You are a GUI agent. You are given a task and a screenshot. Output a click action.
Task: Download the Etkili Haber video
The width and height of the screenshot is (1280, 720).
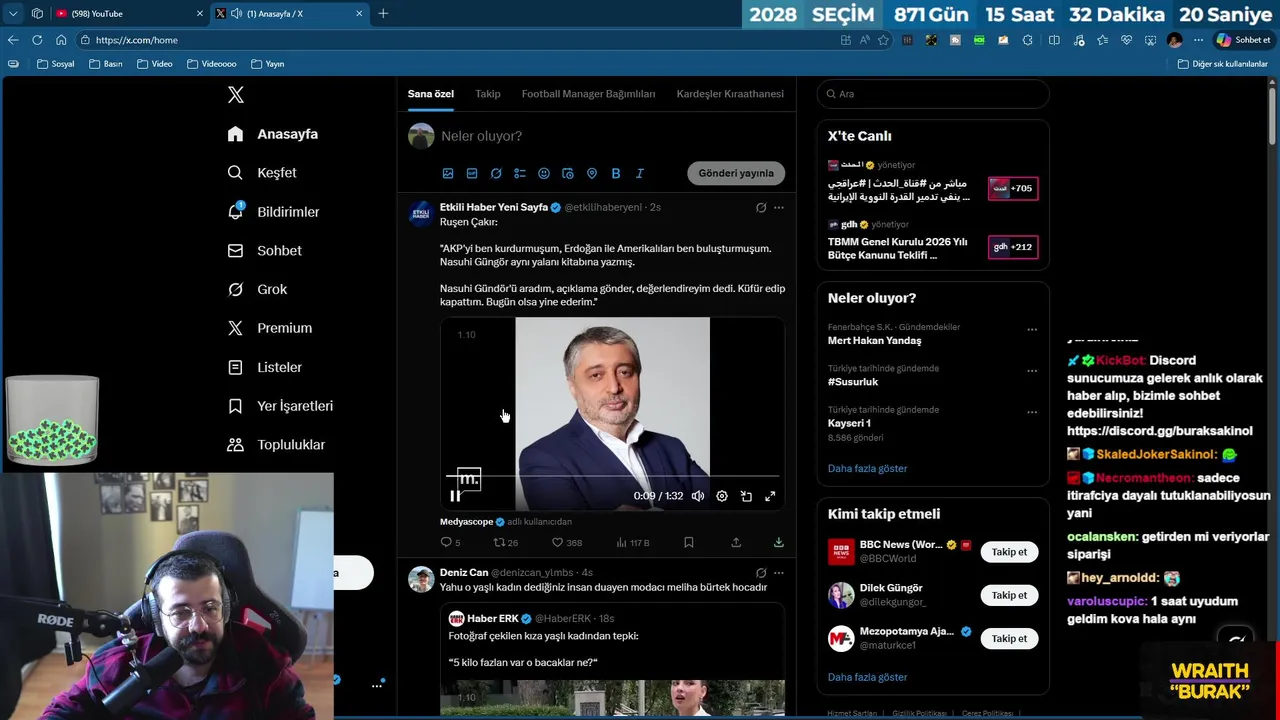pyautogui.click(x=779, y=543)
